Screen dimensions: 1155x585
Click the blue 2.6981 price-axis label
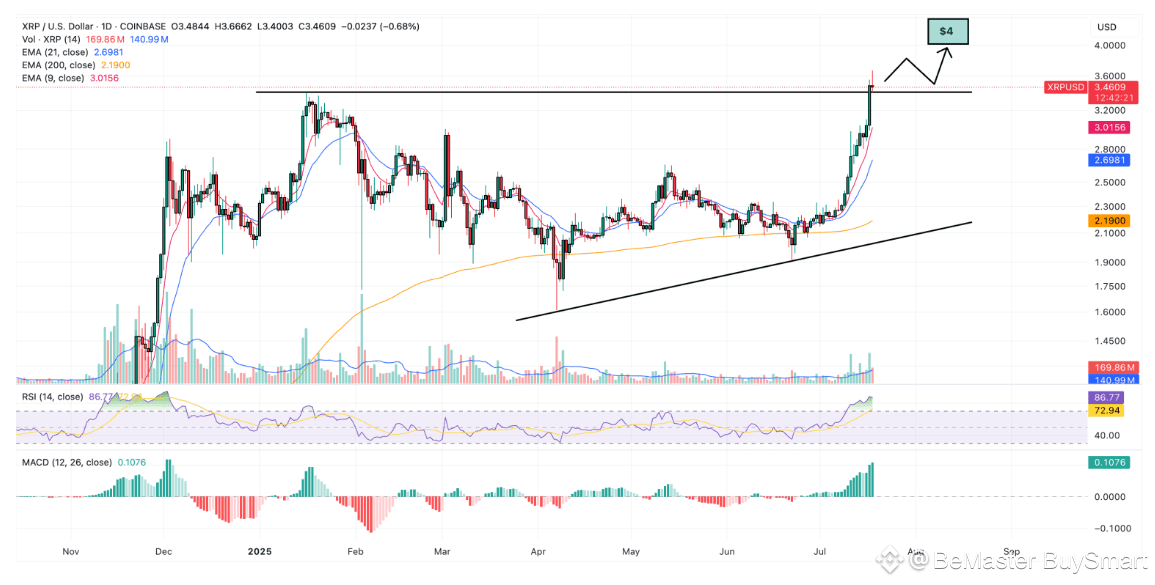tap(1110, 159)
